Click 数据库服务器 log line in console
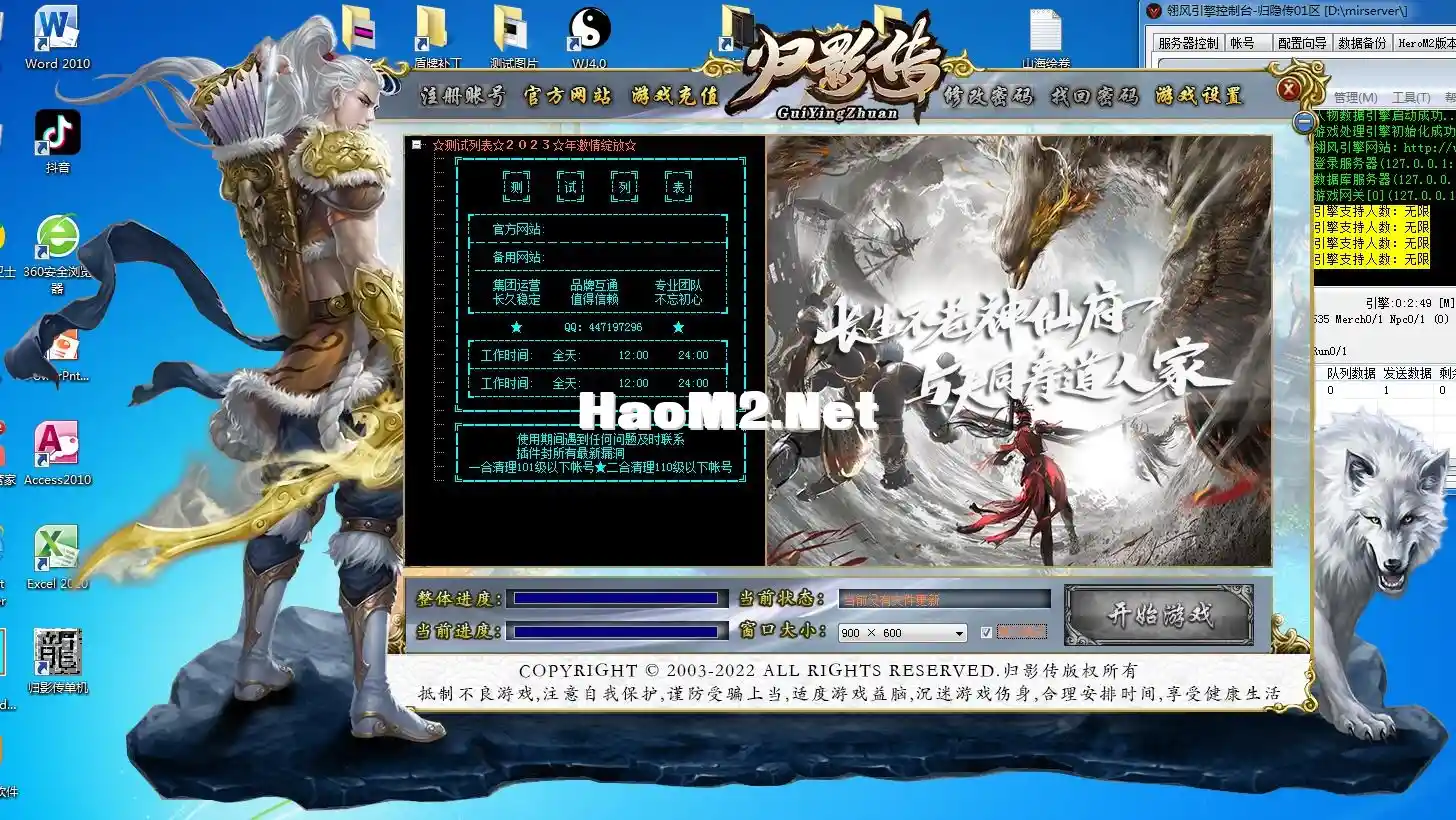The height and width of the screenshot is (820, 1456). 1383,179
